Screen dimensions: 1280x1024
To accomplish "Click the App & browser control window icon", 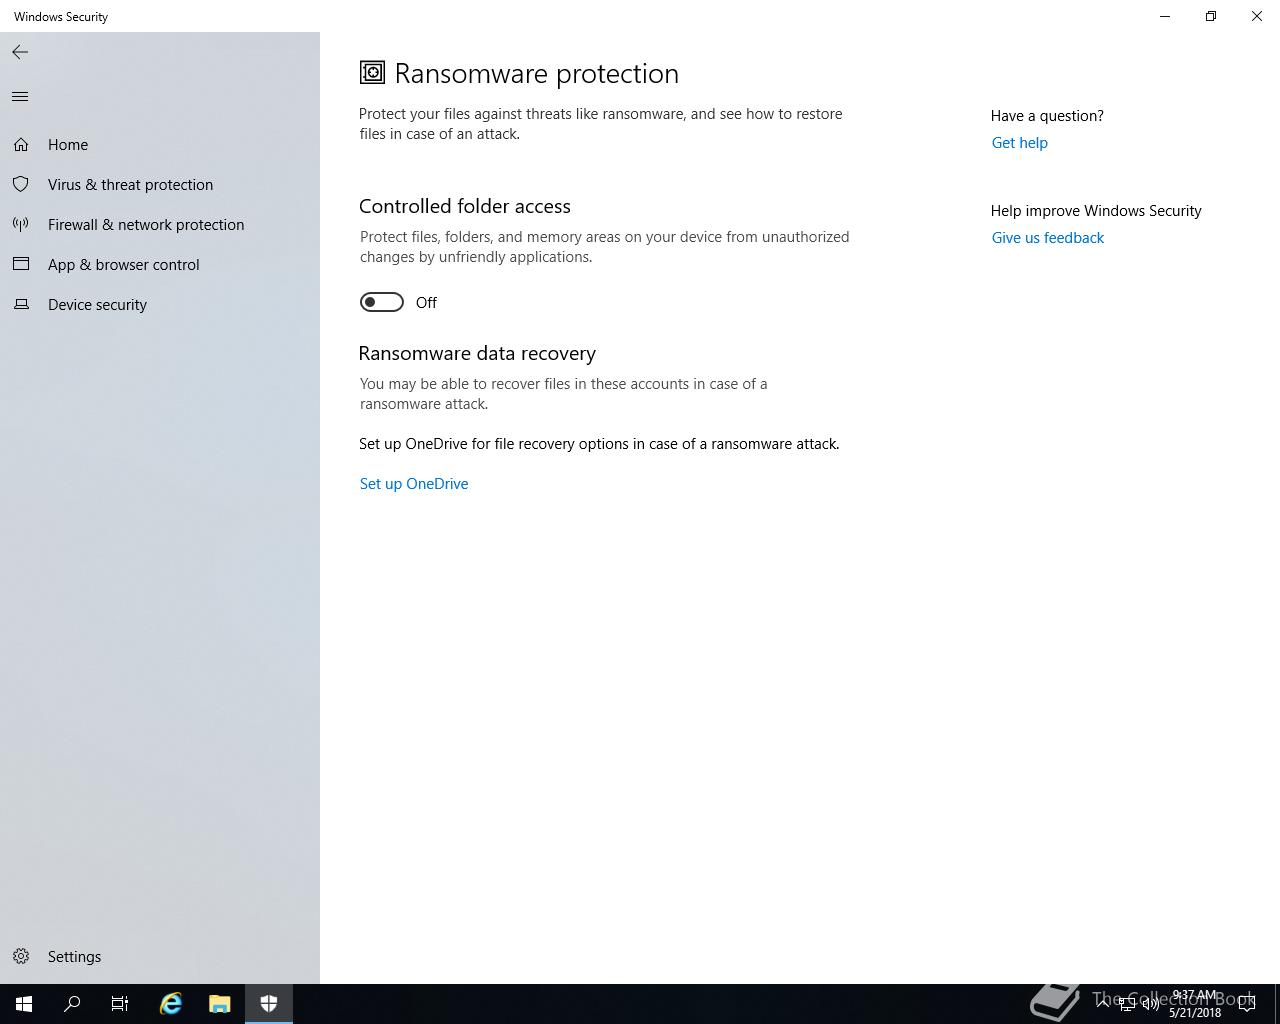I will pyautogui.click(x=21, y=265).
